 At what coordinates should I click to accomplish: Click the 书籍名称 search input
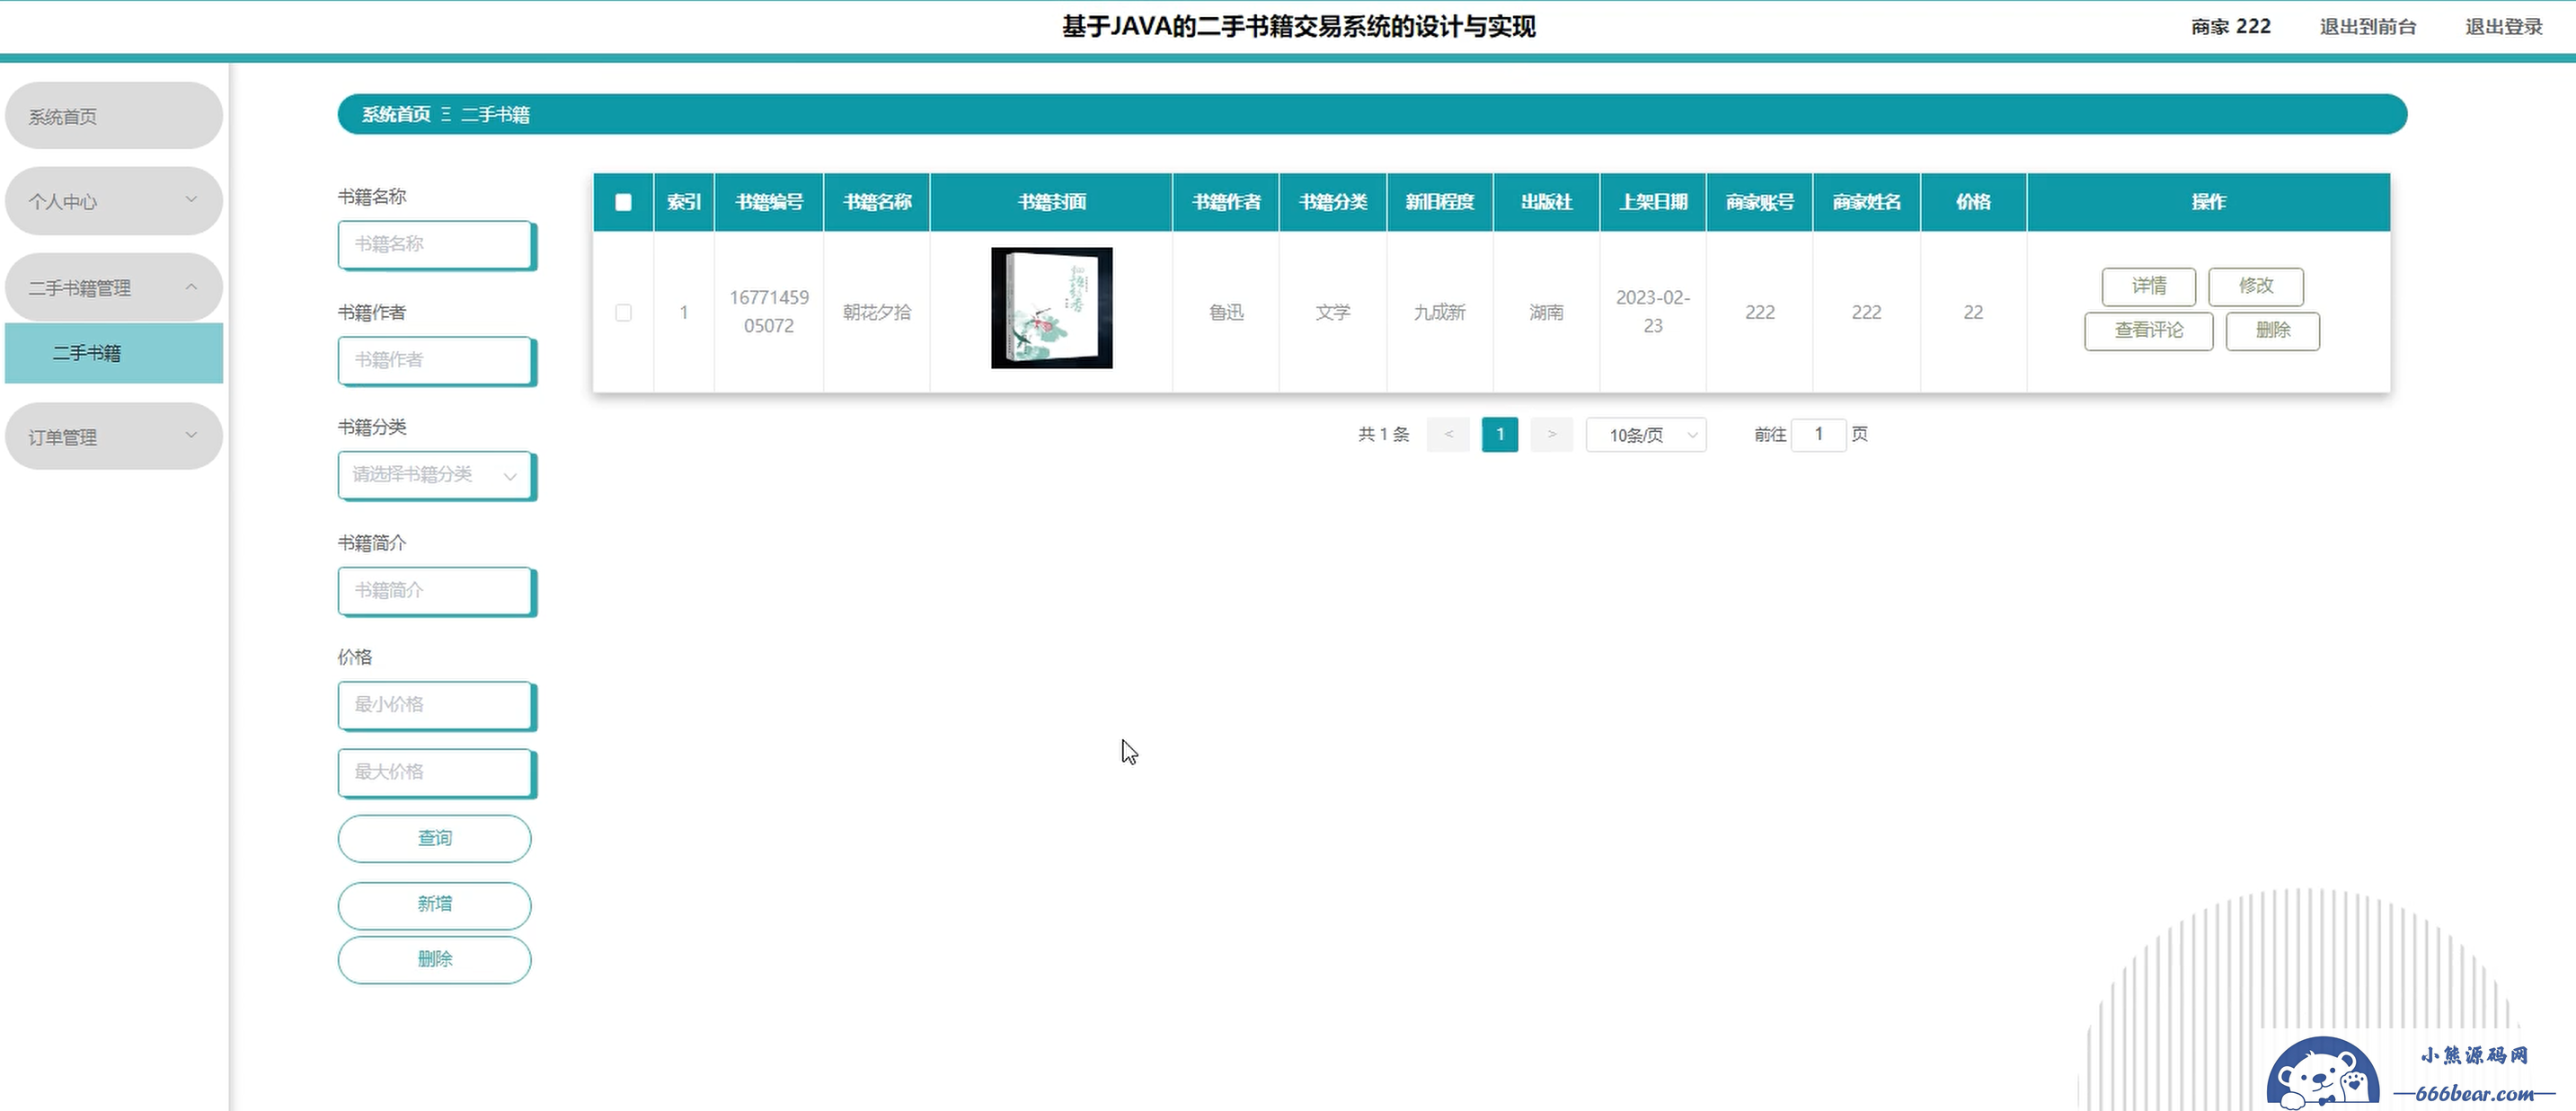click(x=435, y=244)
